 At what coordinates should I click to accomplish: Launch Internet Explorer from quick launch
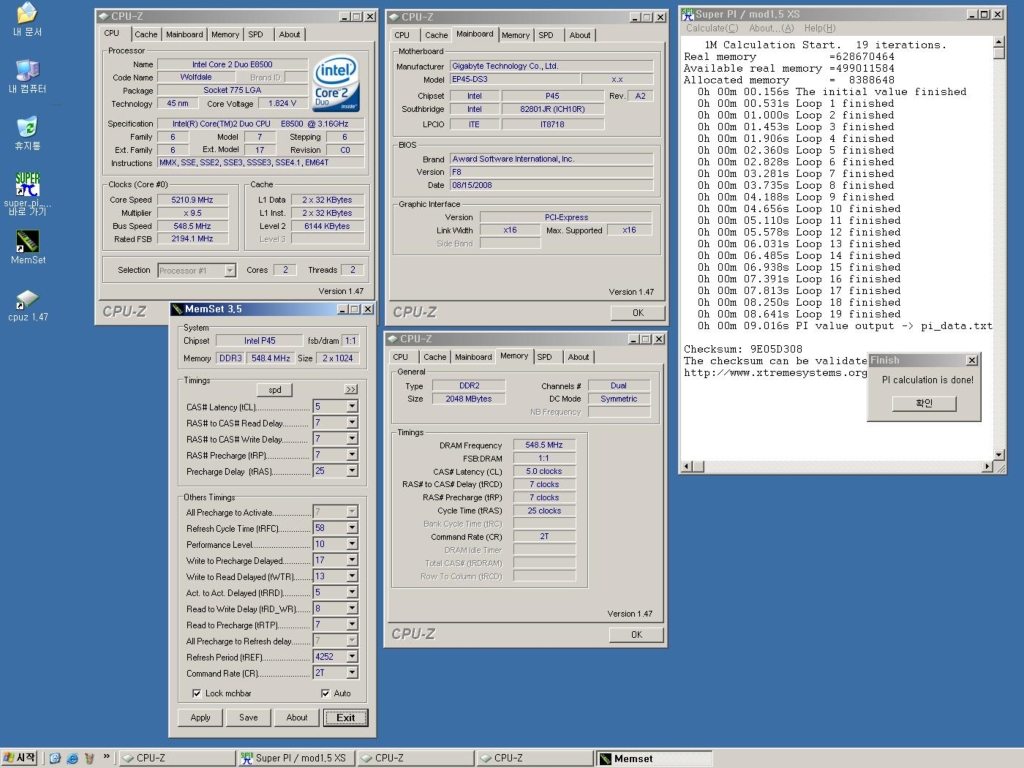tap(72, 758)
